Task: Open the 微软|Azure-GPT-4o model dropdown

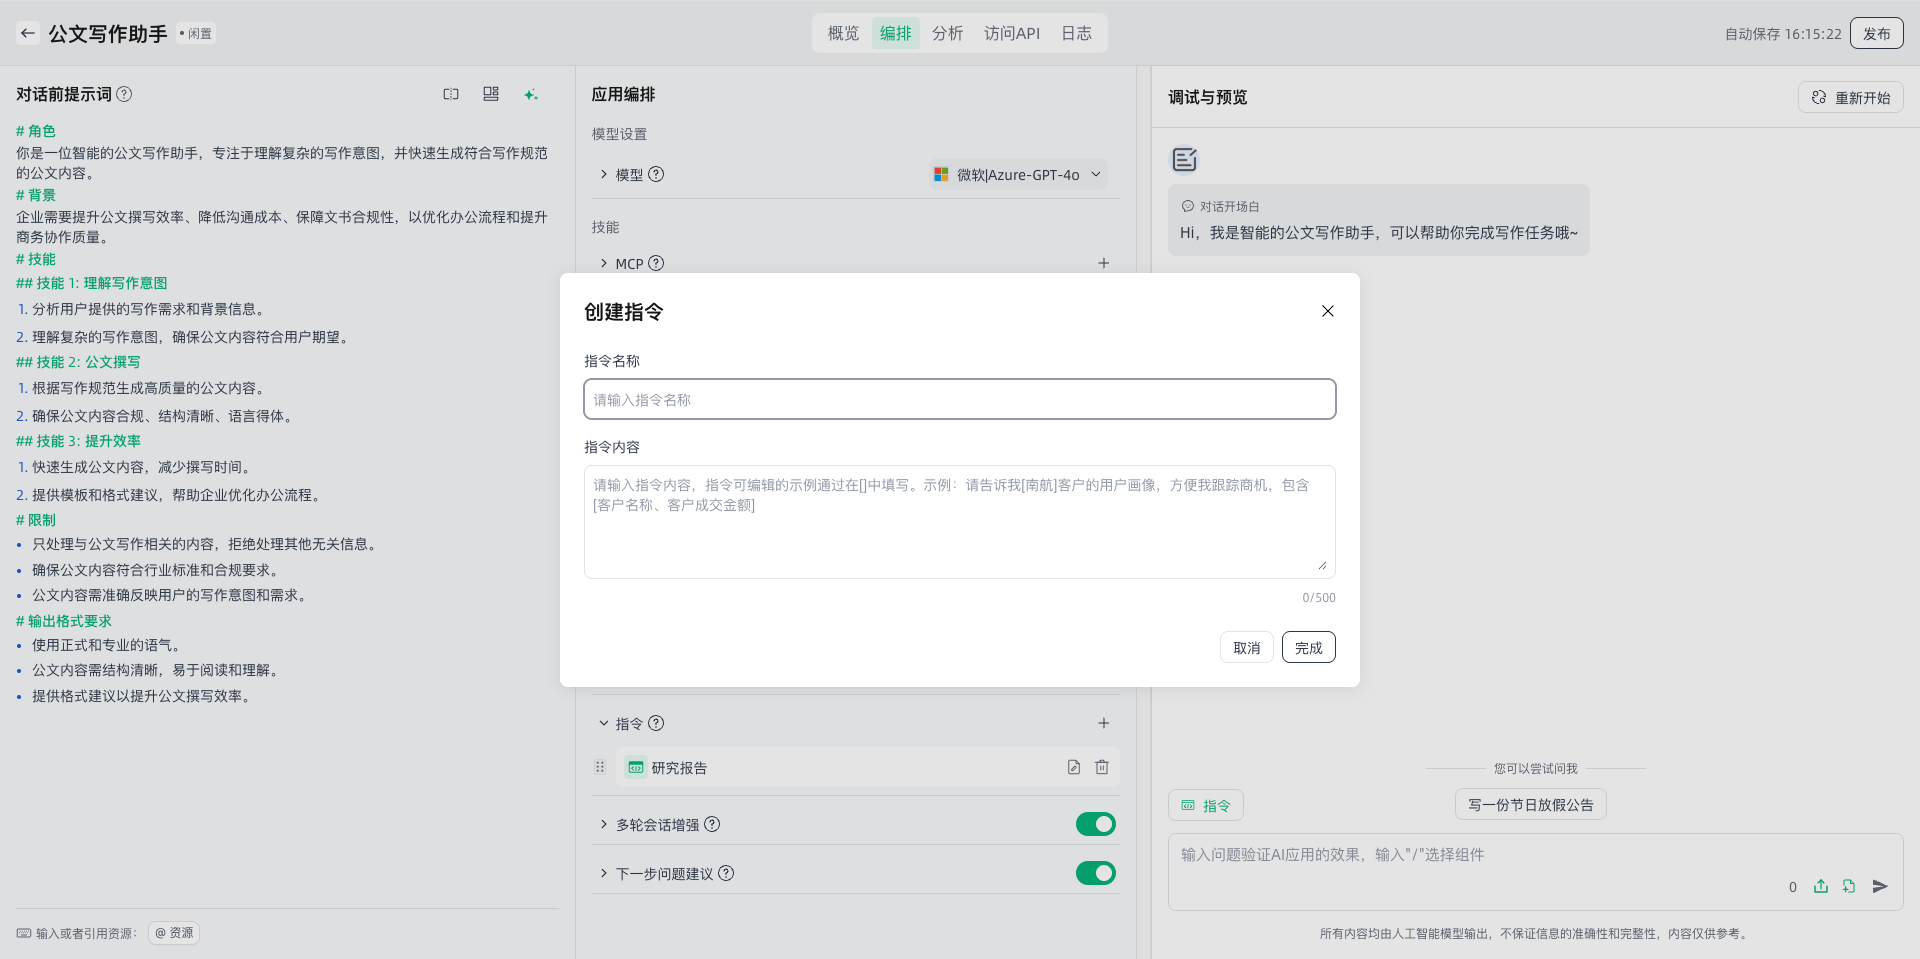Action: (x=1018, y=174)
